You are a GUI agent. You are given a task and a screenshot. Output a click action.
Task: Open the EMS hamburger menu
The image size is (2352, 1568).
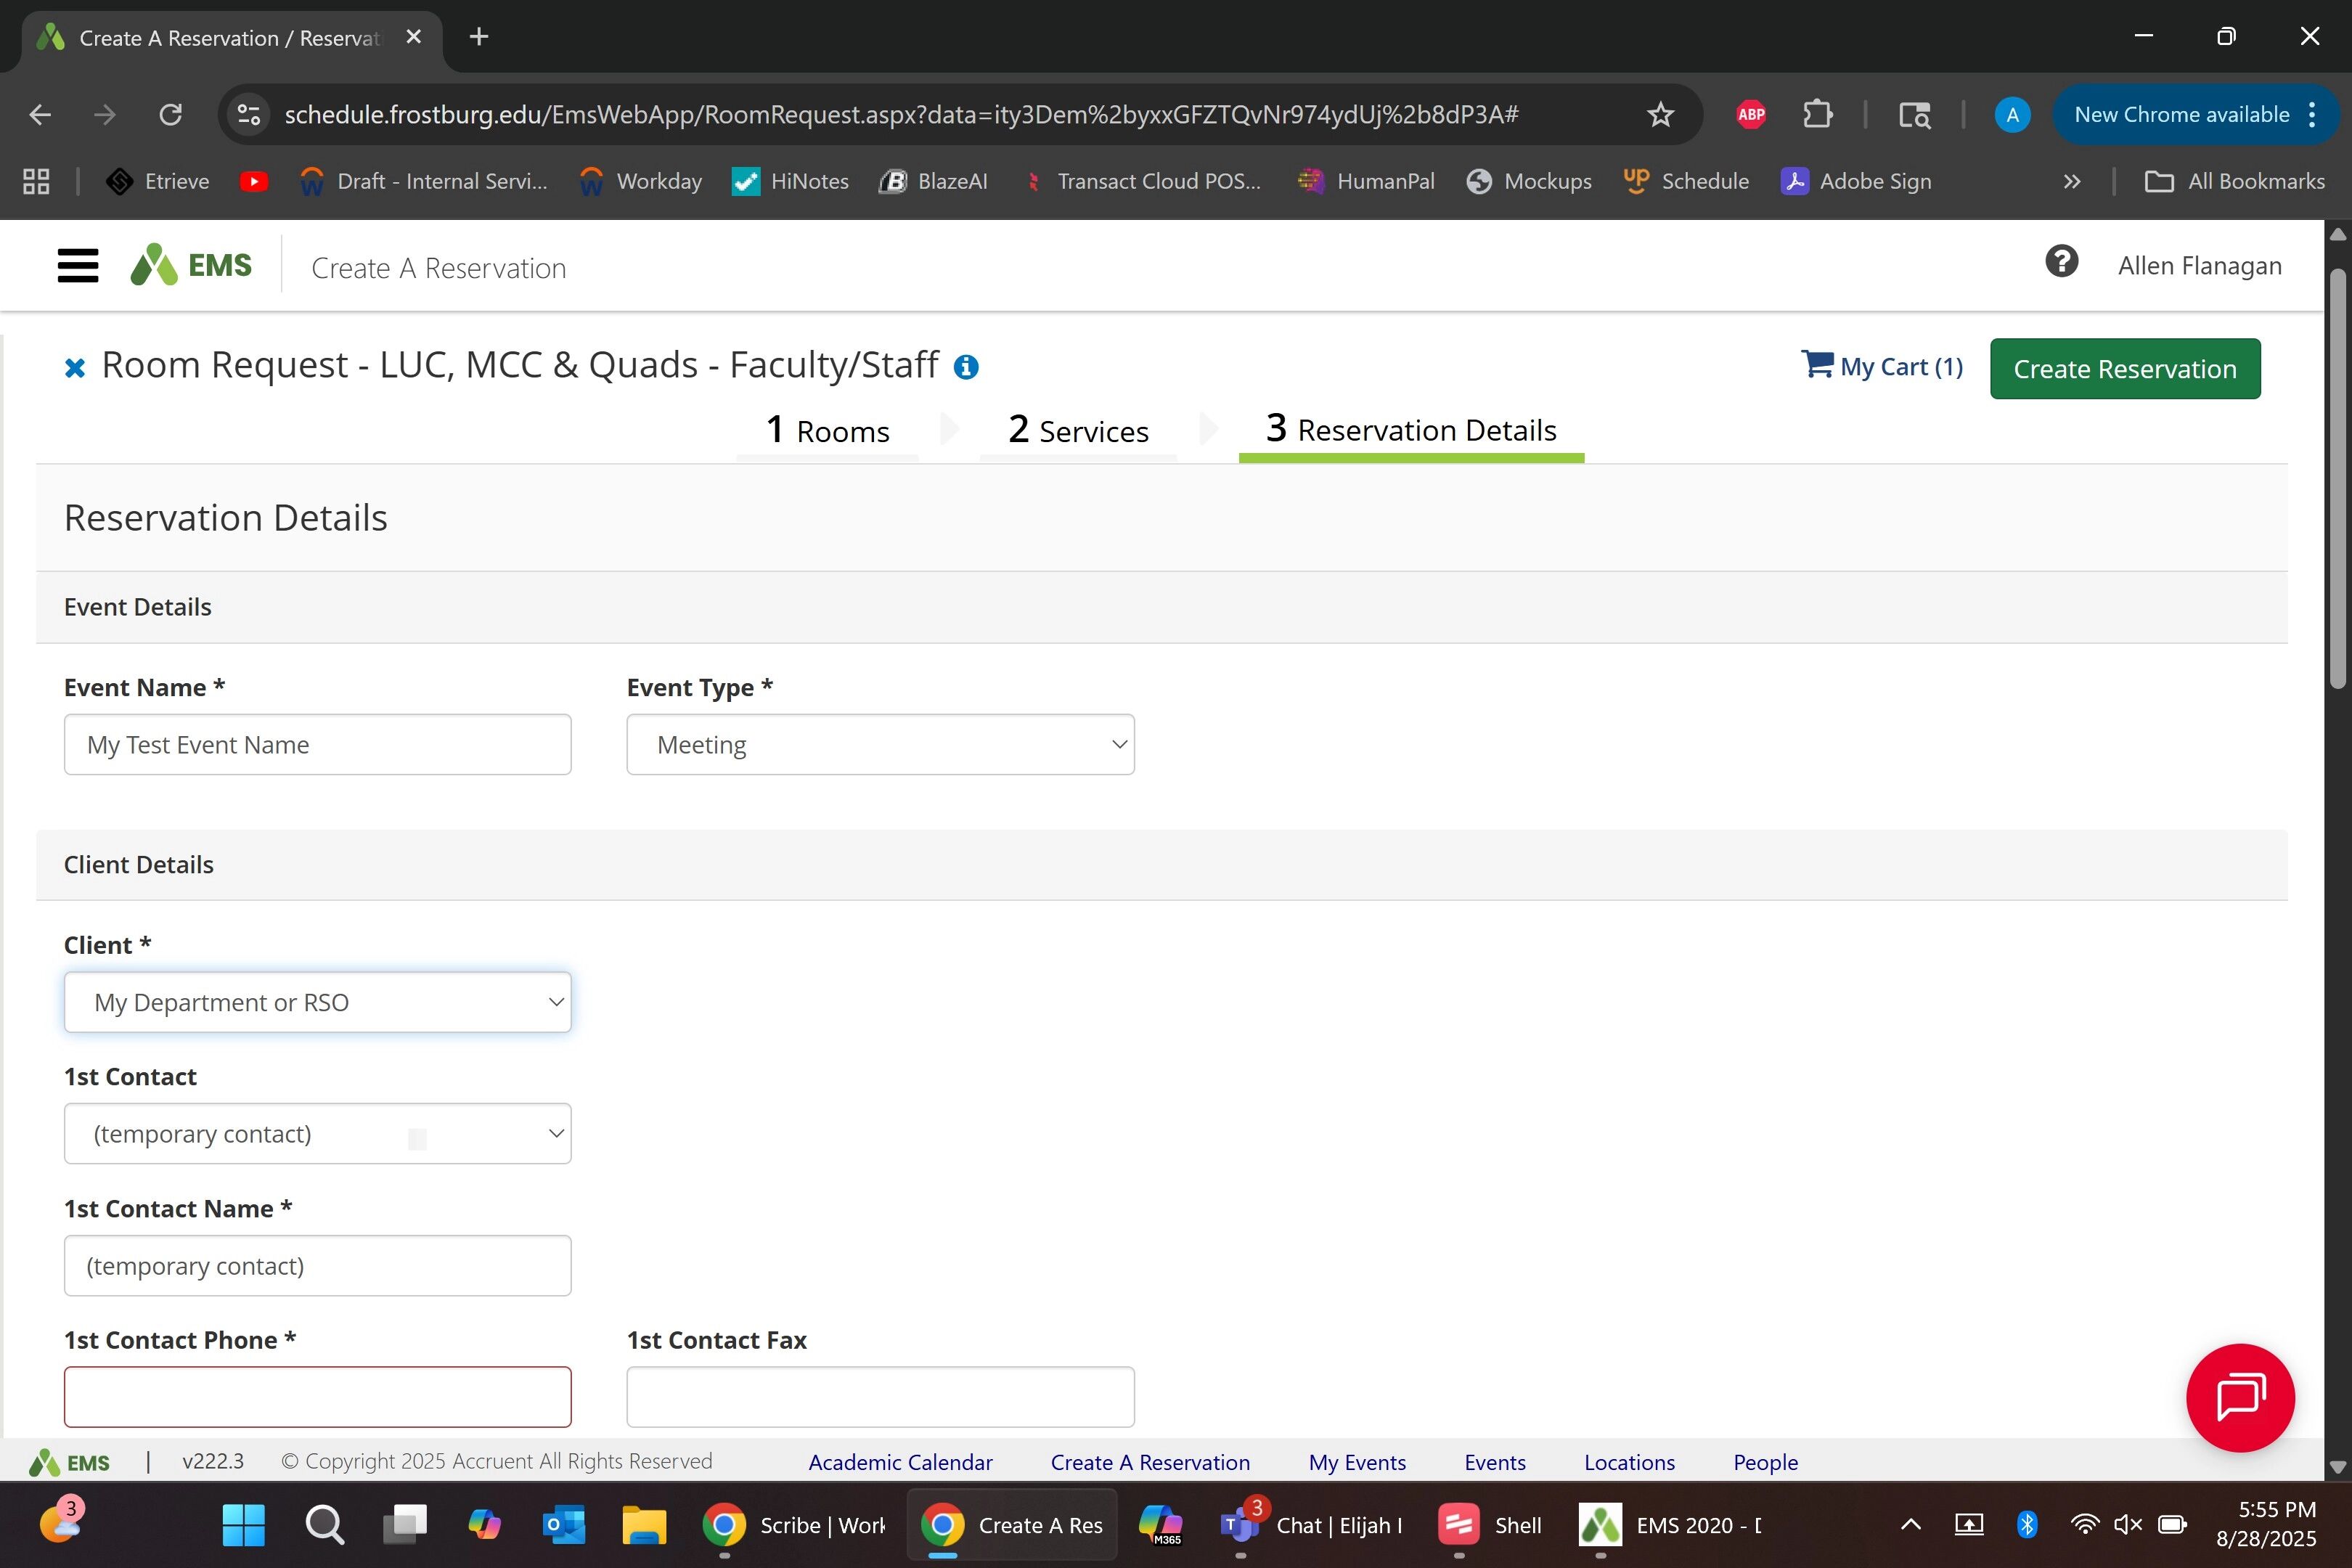pos(78,266)
